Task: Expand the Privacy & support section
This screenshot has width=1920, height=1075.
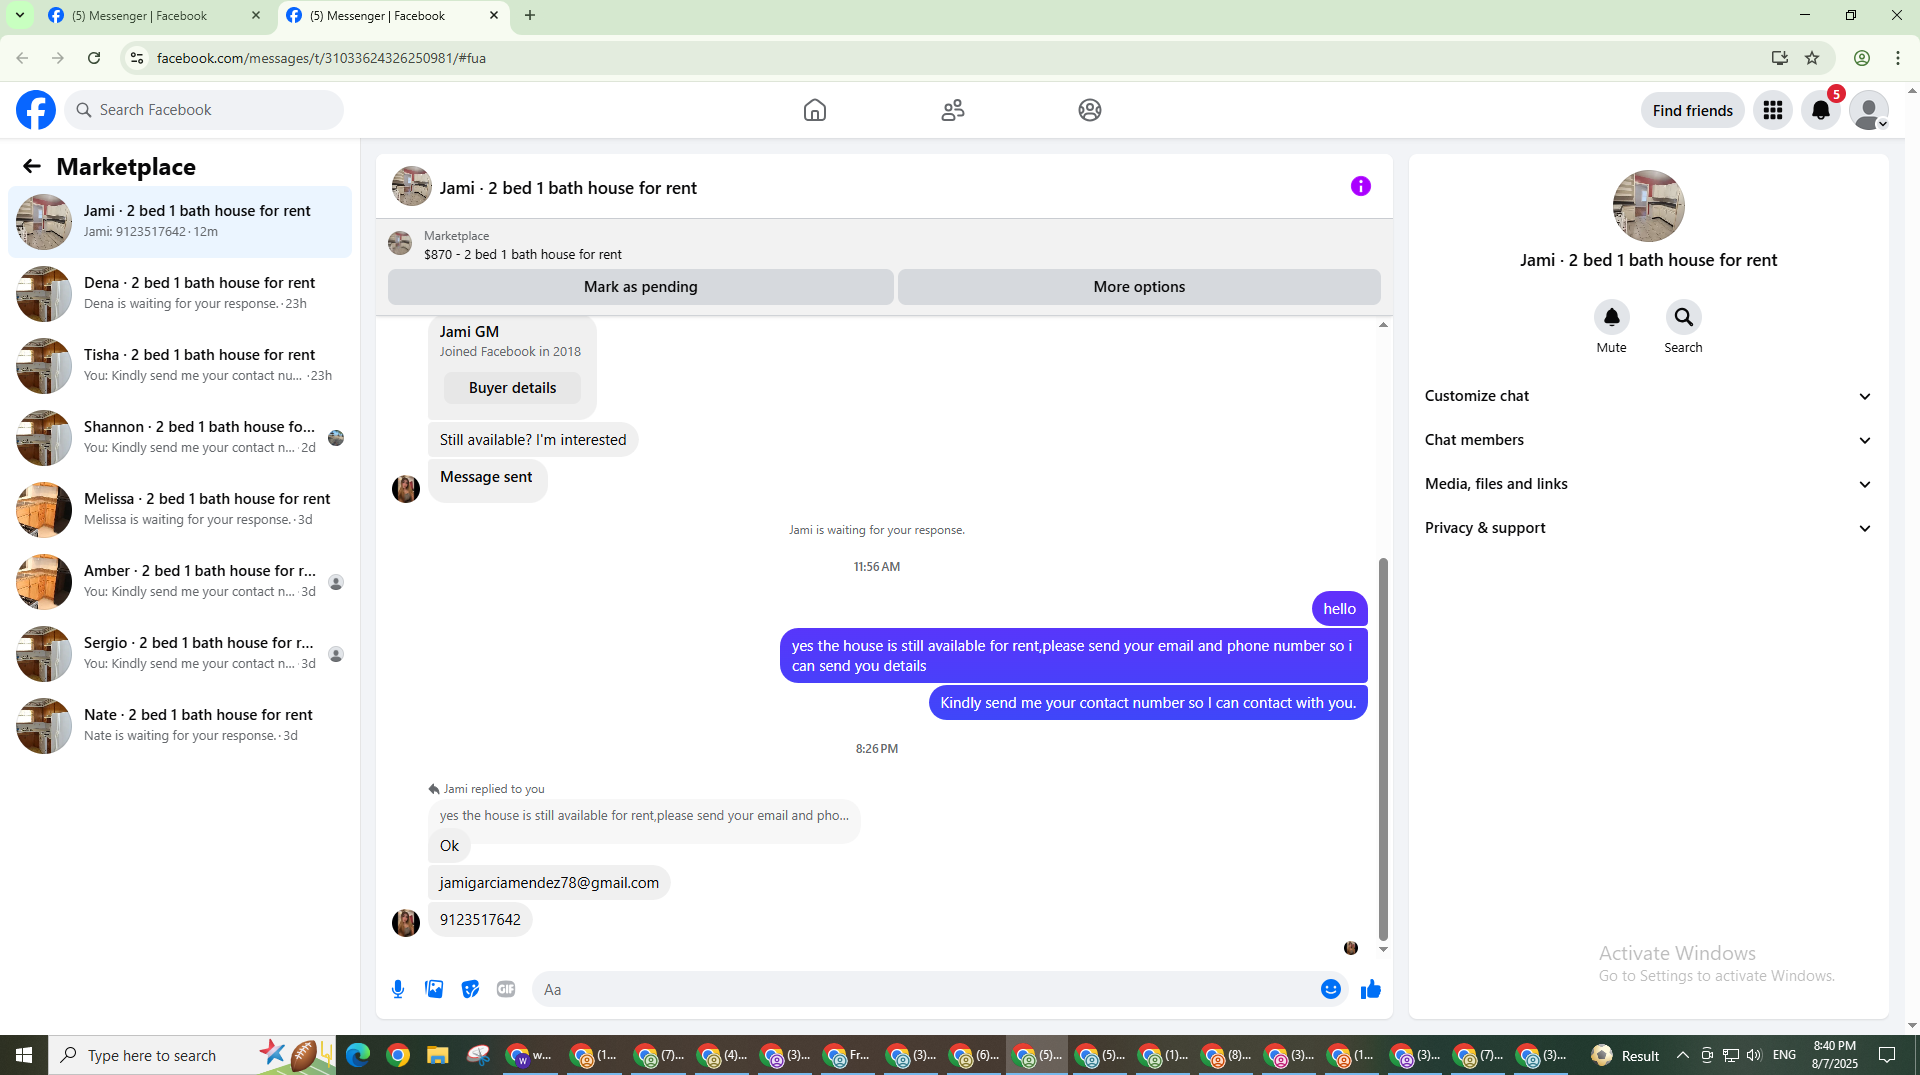Action: [x=1648, y=528]
